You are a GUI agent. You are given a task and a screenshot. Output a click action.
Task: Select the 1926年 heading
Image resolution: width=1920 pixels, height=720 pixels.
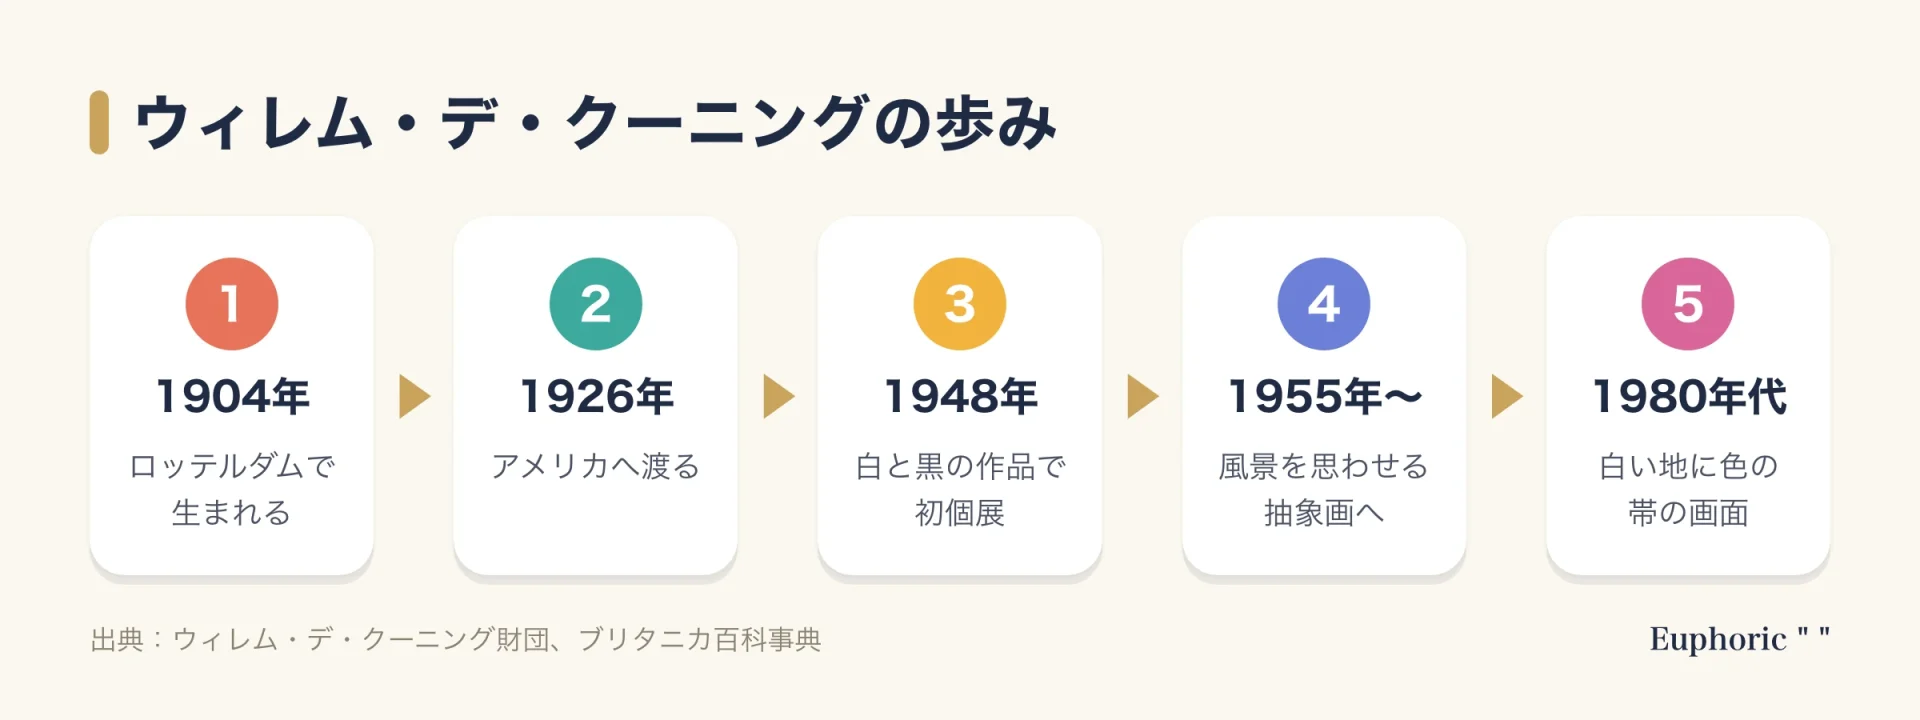(x=596, y=396)
